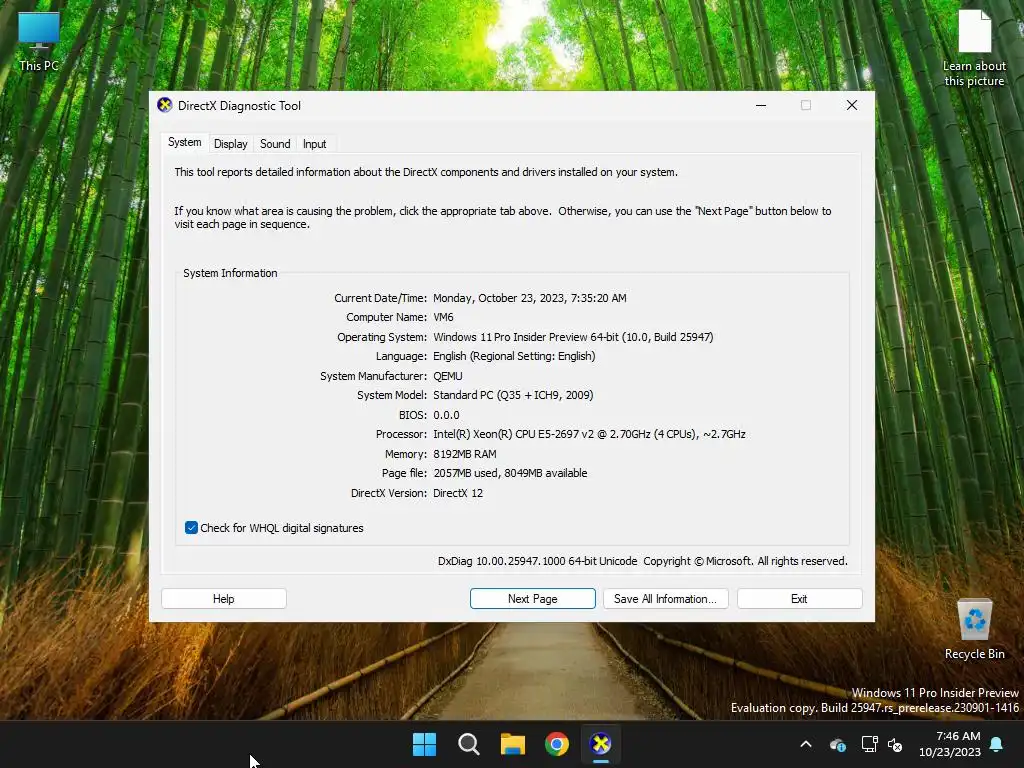Click the muted volume tray icon
Viewport: 1024px width, 768px height.
(x=895, y=744)
